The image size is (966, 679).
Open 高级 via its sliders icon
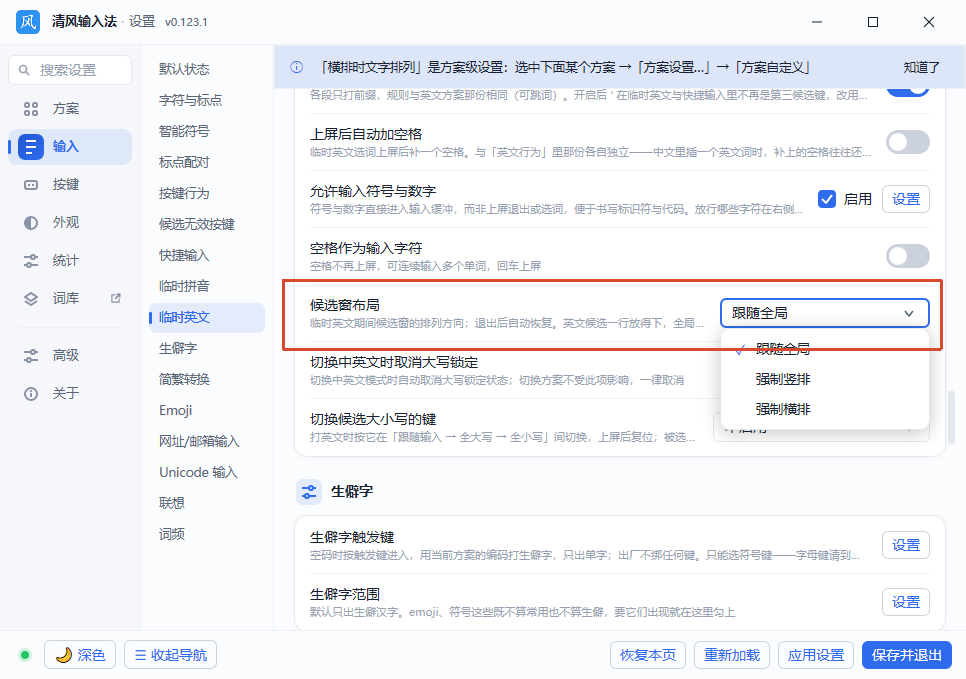[31, 356]
